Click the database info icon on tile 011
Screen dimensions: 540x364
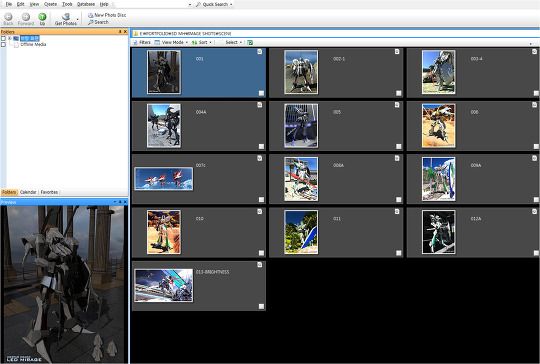pyautogui.click(x=397, y=211)
